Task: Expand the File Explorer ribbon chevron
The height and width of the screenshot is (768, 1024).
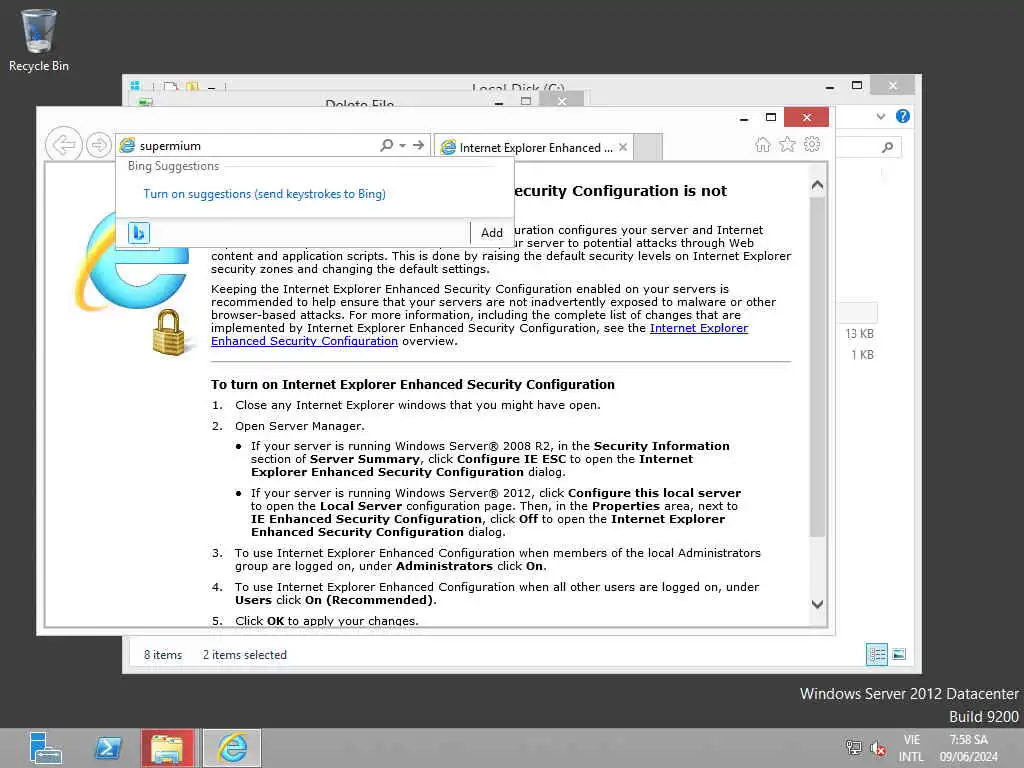Action: pyautogui.click(x=880, y=116)
